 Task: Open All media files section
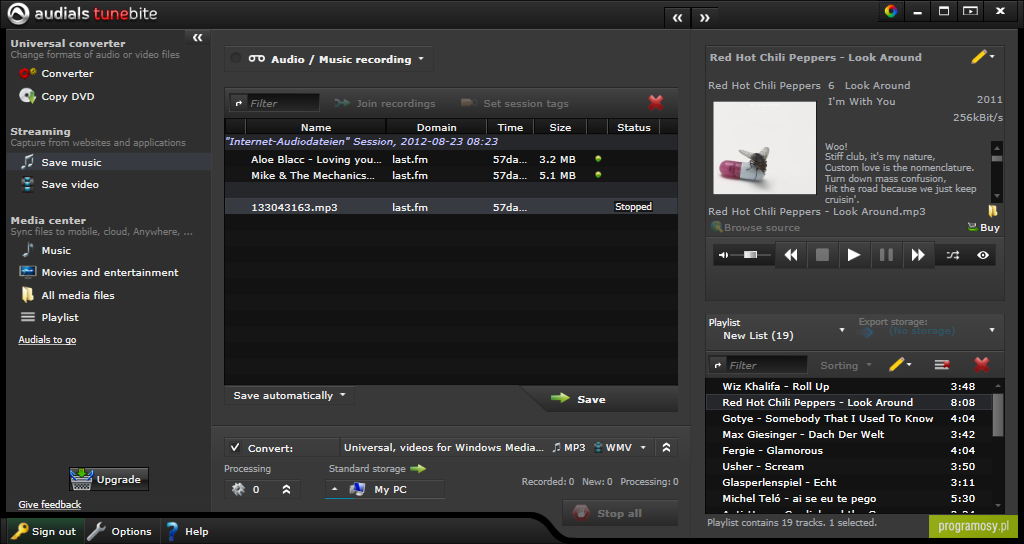point(67,295)
